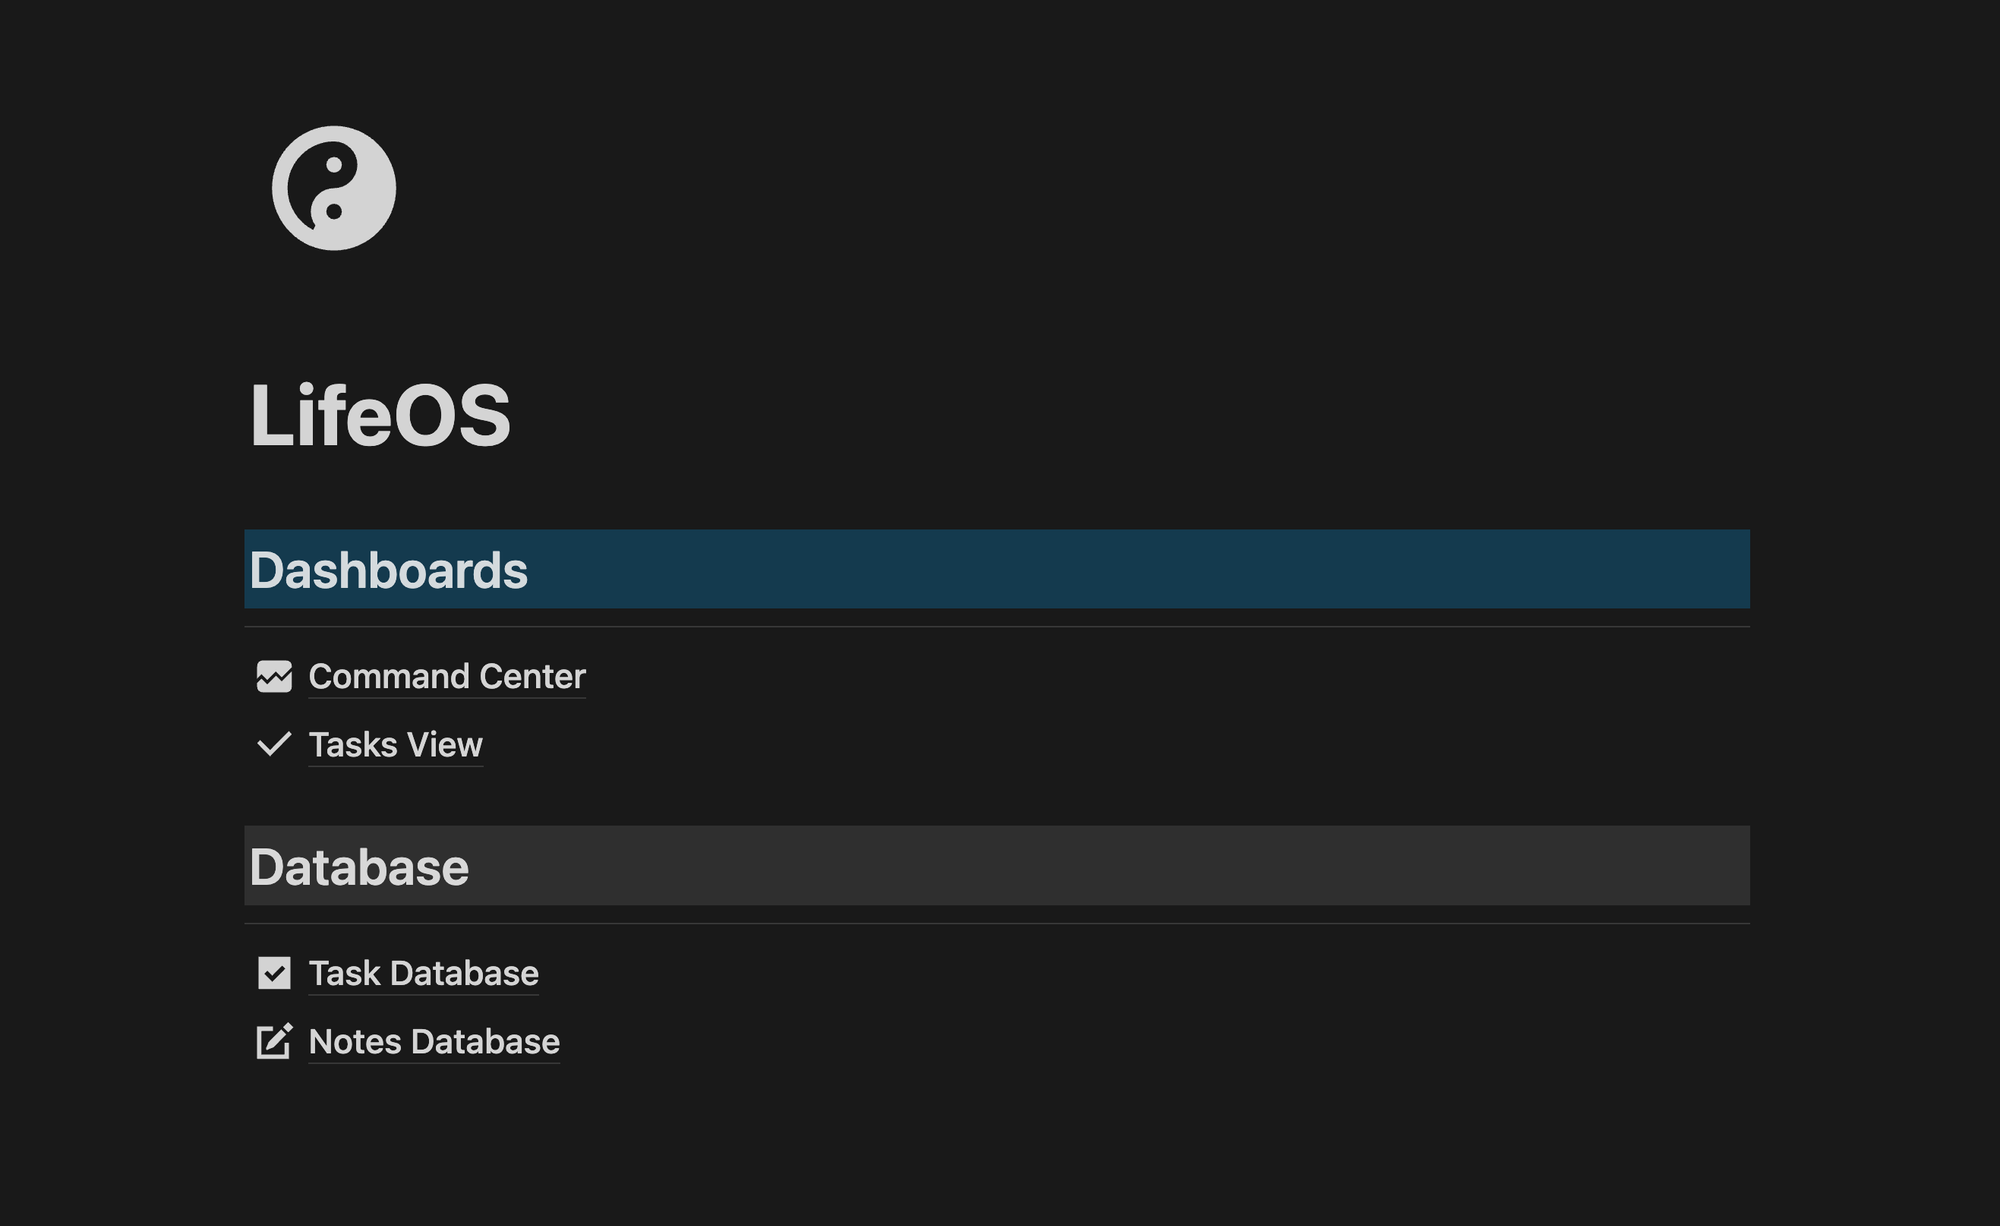Click the gray highlighted bar right of Database
The width and height of the screenshot is (2000, 1226).
pyautogui.click(x=1110, y=866)
